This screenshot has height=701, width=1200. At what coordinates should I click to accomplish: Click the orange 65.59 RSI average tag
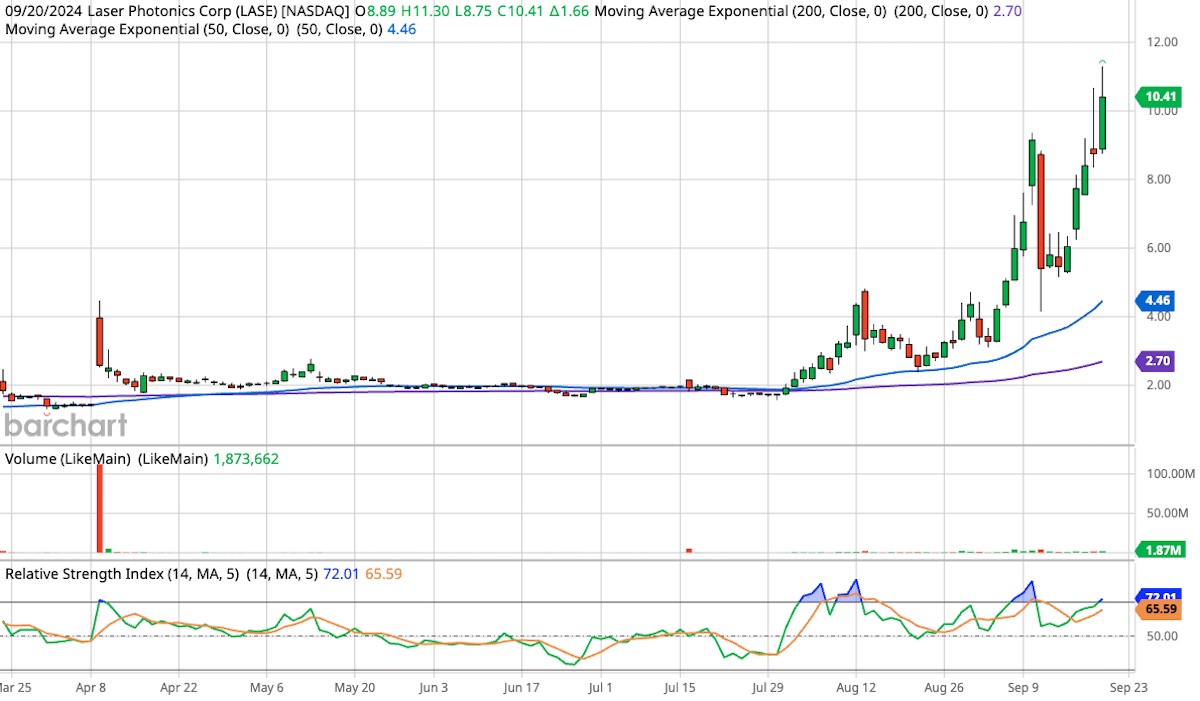1160,608
